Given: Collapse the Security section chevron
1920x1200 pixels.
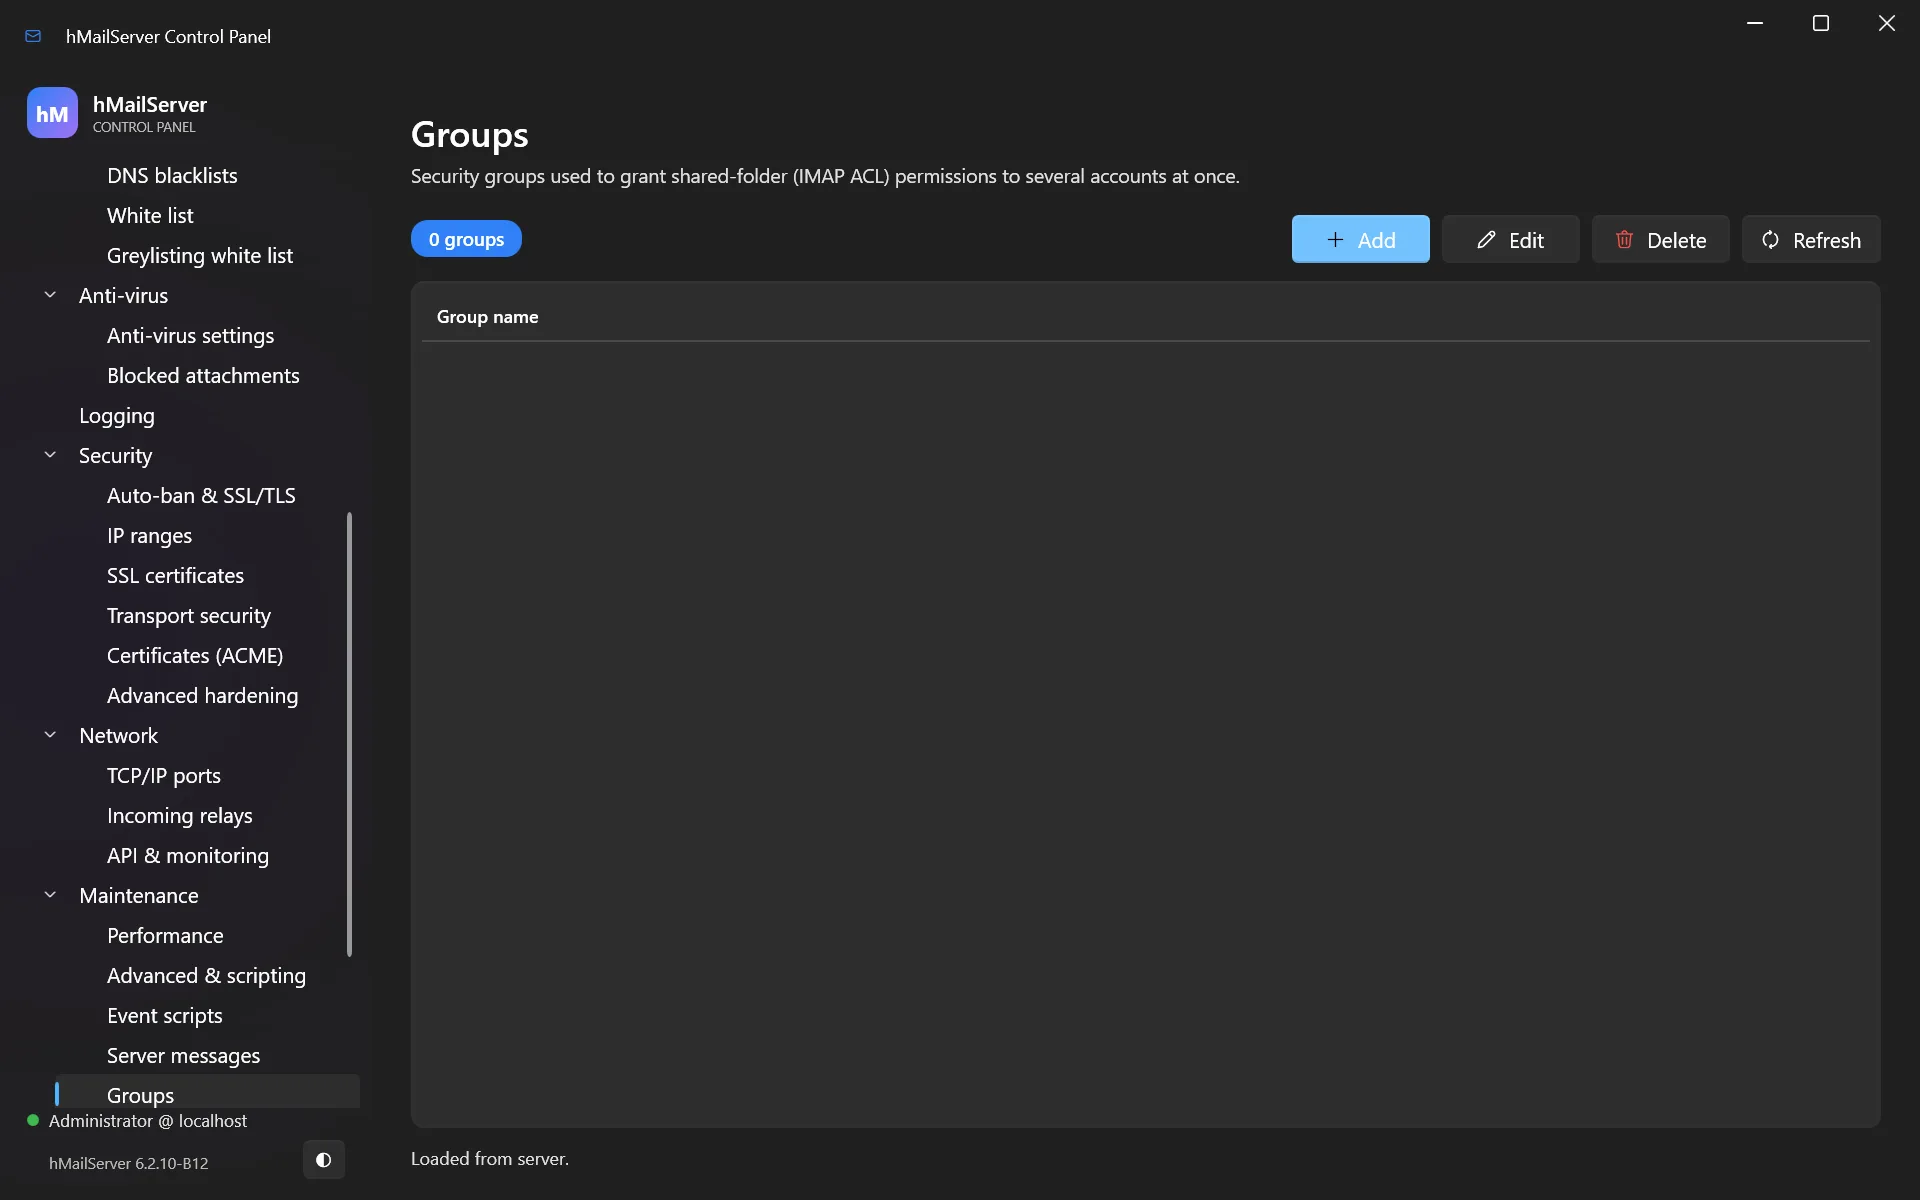Looking at the screenshot, I should coord(50,455).
